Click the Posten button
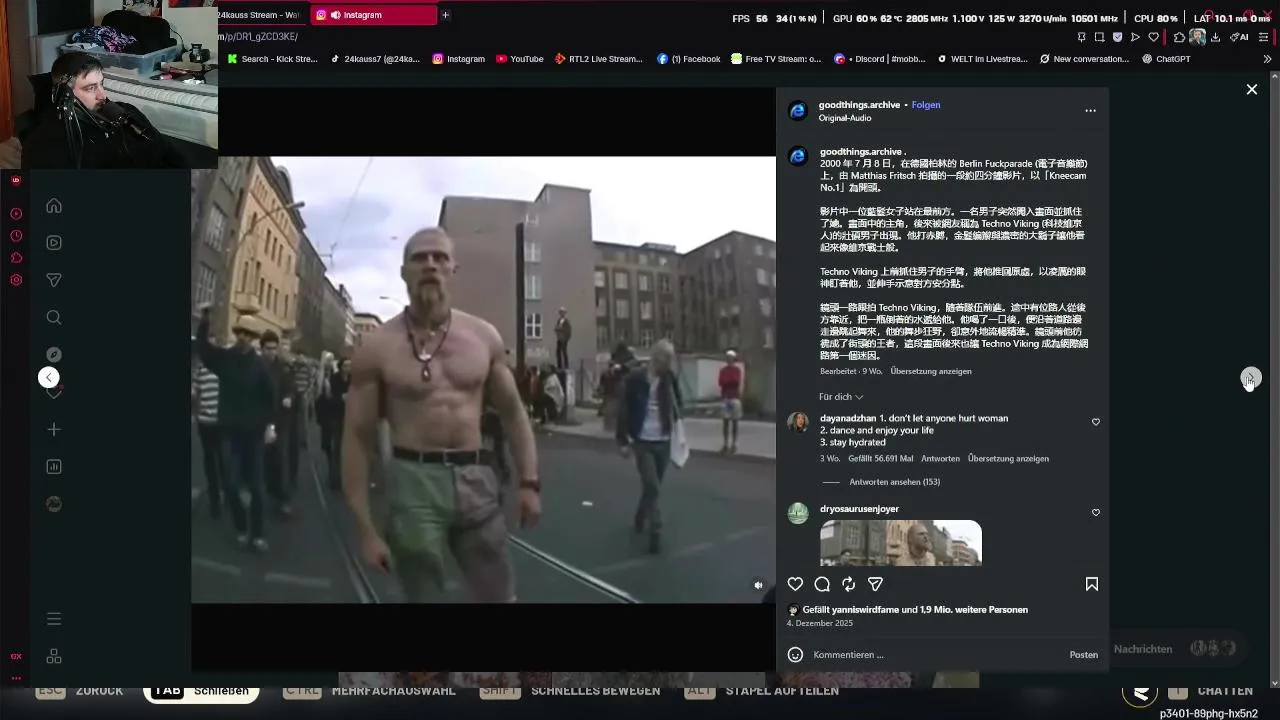Image resolution: width=1280 pixels, height=720 pixels. point(1083,655)
